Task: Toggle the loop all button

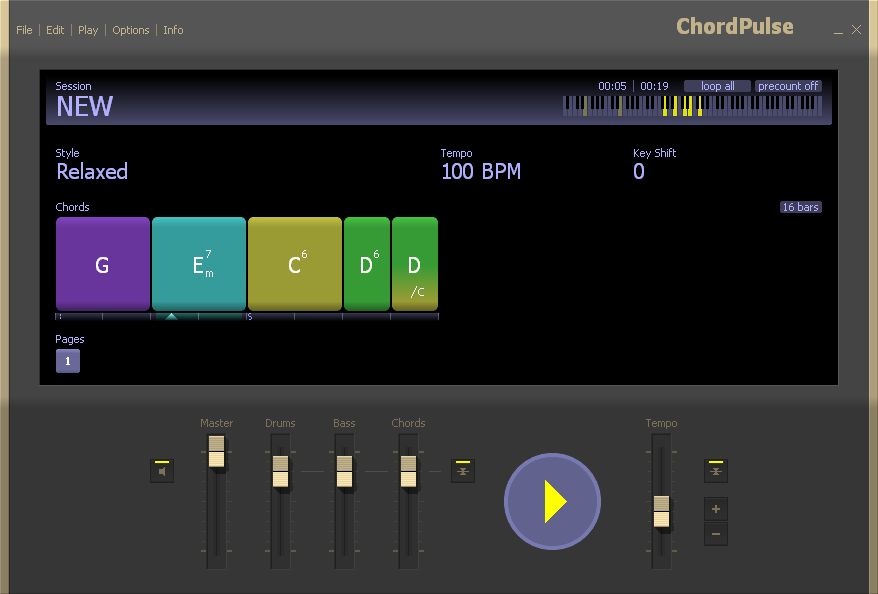Action: coord(717,86)
